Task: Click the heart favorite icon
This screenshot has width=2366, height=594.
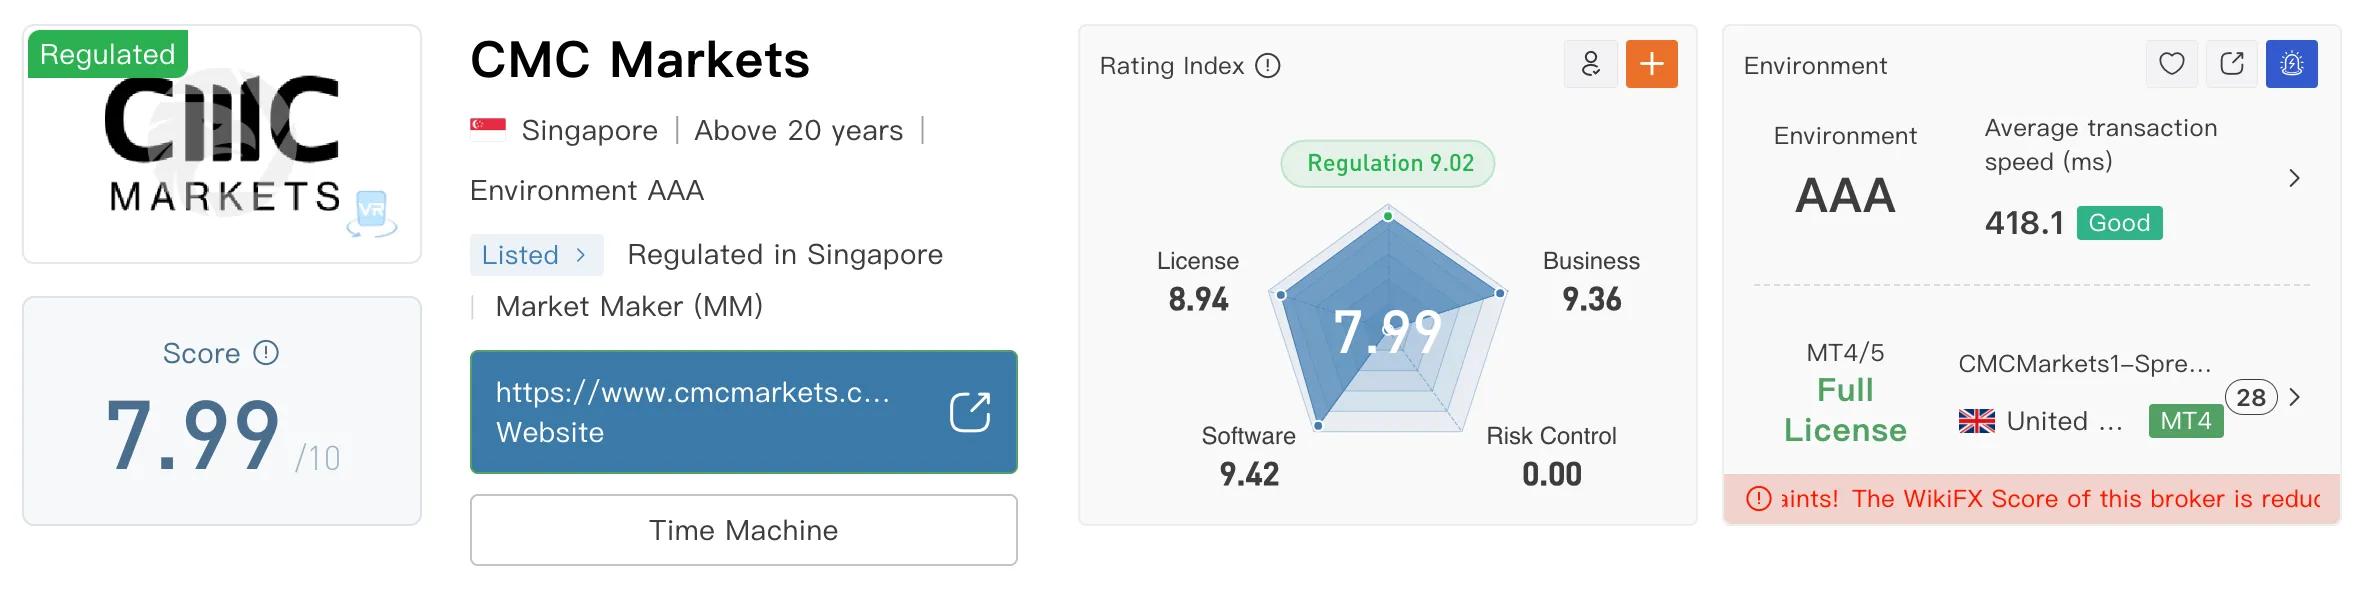Action: (2172, 64)
